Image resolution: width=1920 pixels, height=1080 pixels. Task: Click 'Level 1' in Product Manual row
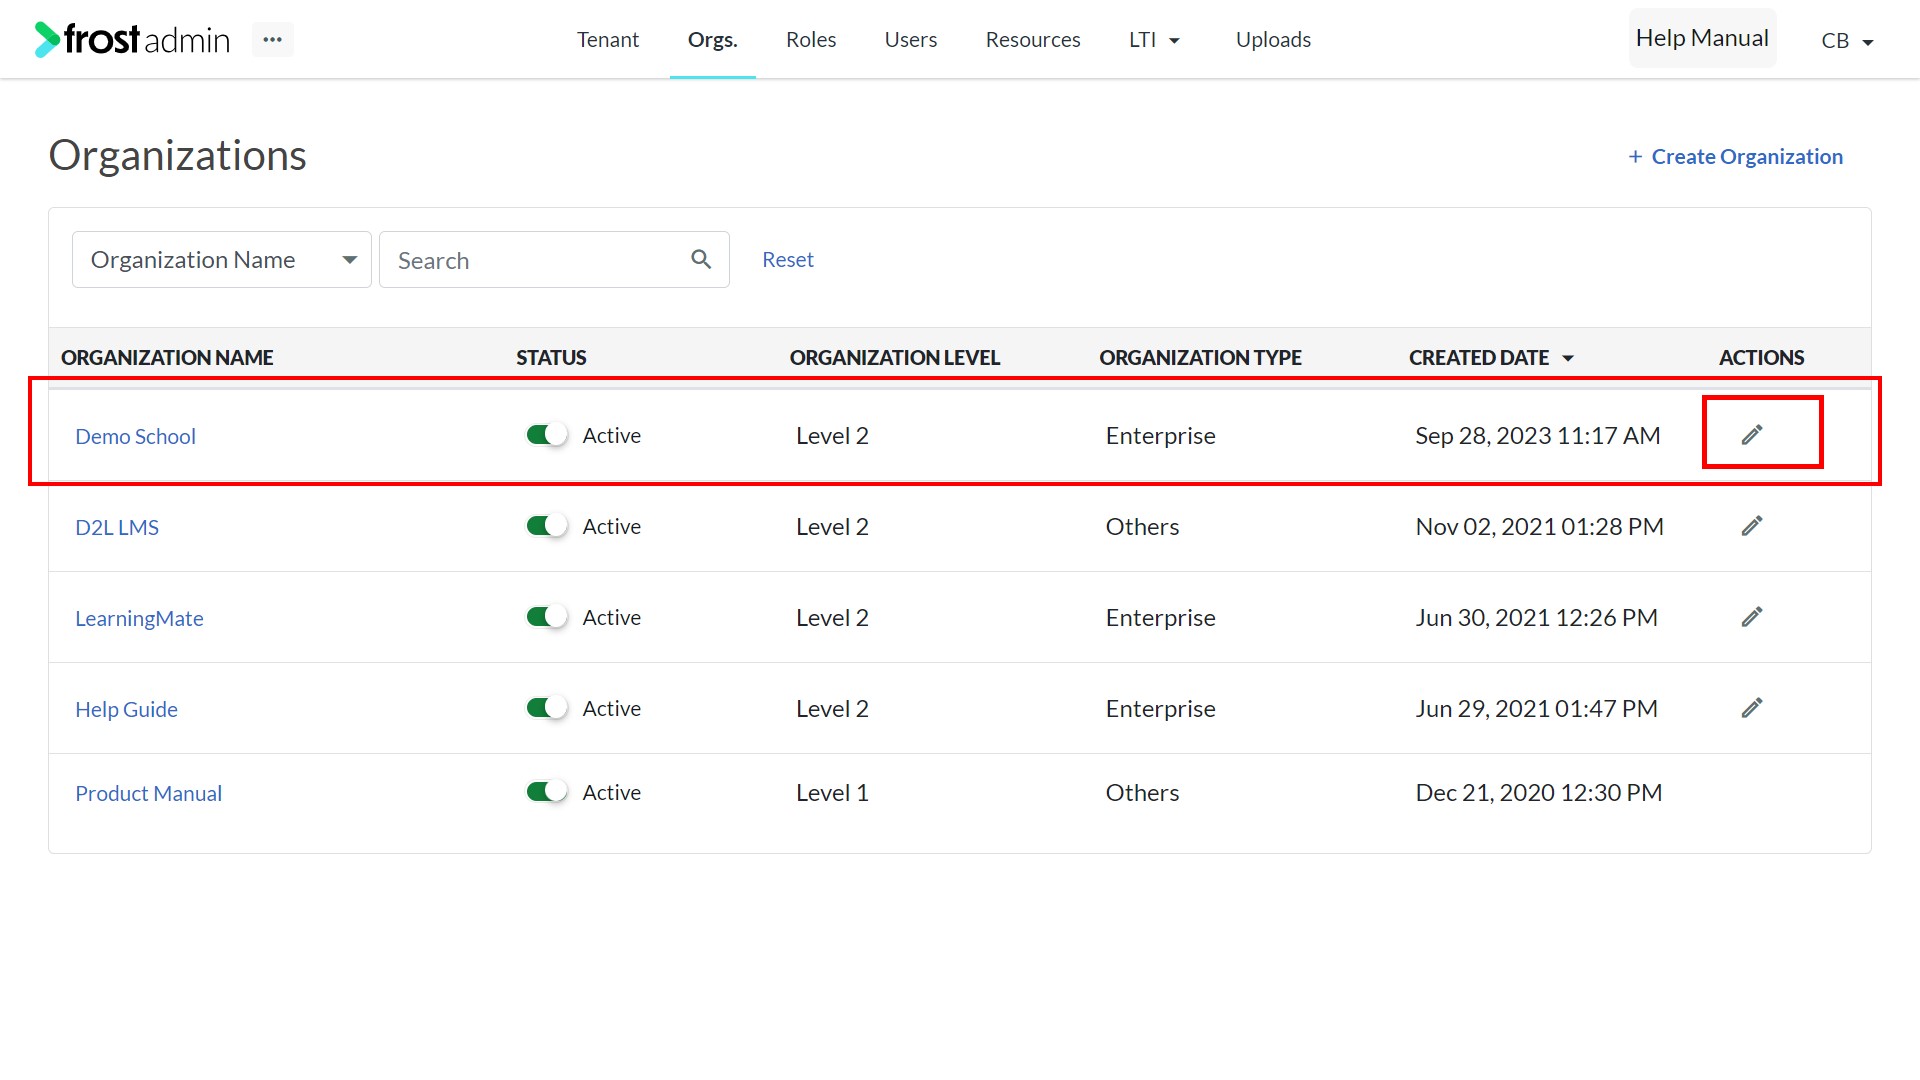pyautogui.click(x=832, y=793)
